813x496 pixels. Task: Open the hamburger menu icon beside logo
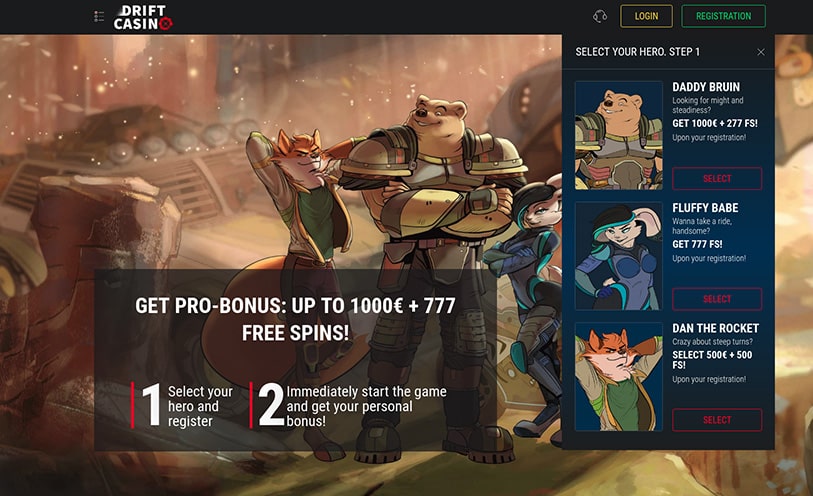click(99, 16)
